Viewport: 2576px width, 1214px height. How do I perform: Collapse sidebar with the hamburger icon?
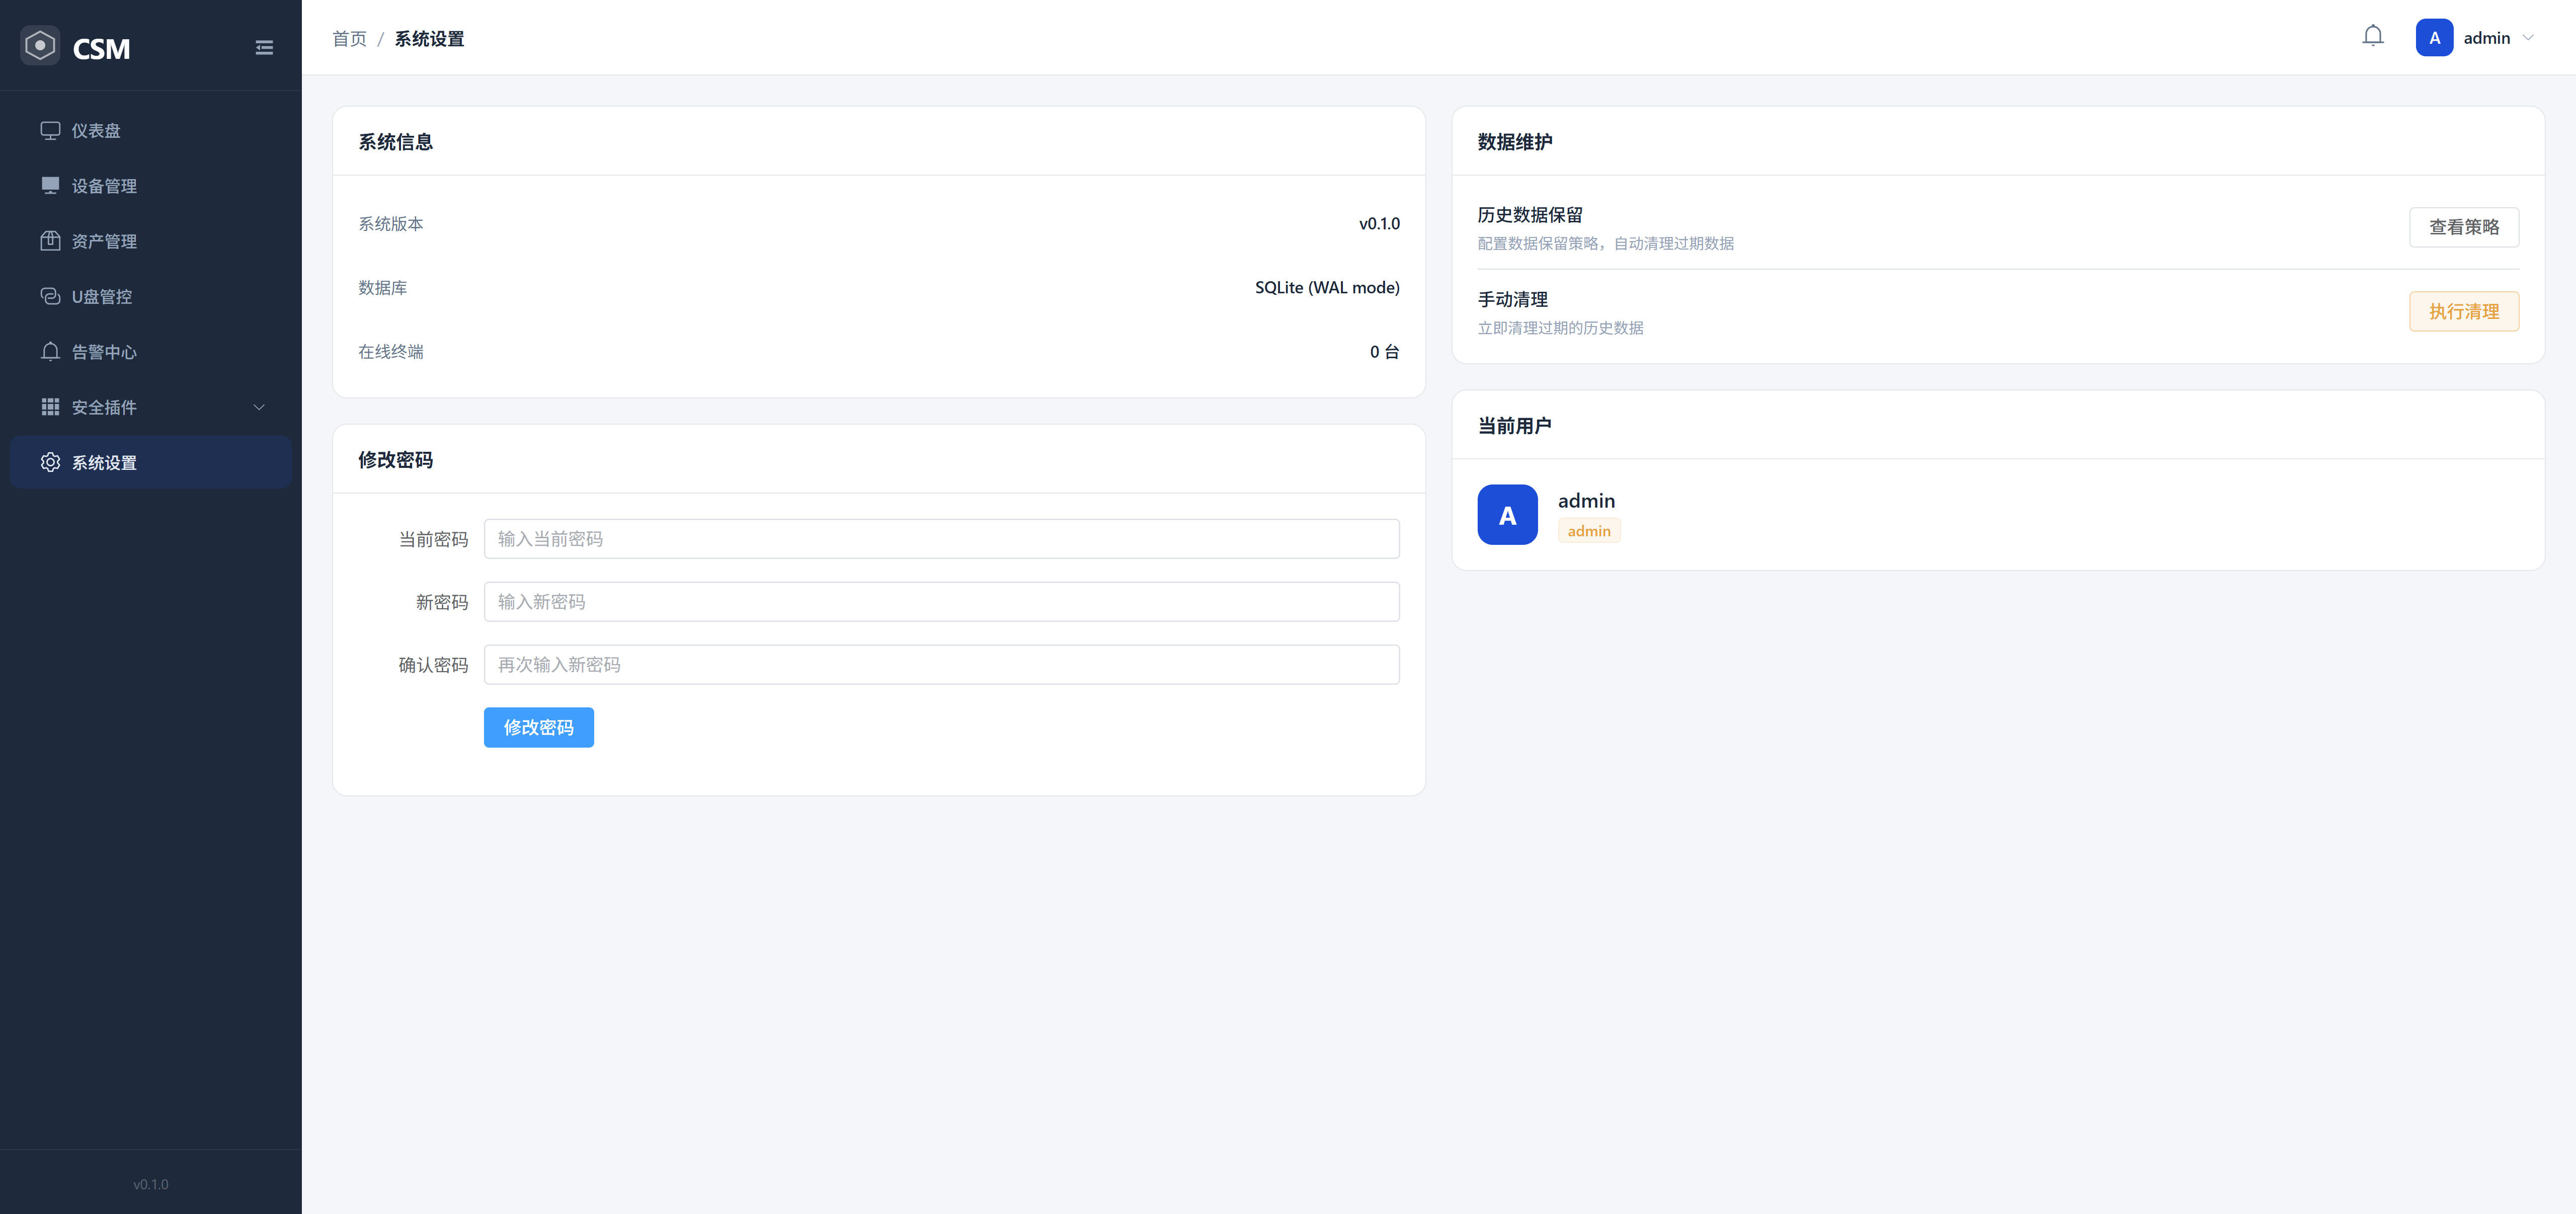point(264,48)
